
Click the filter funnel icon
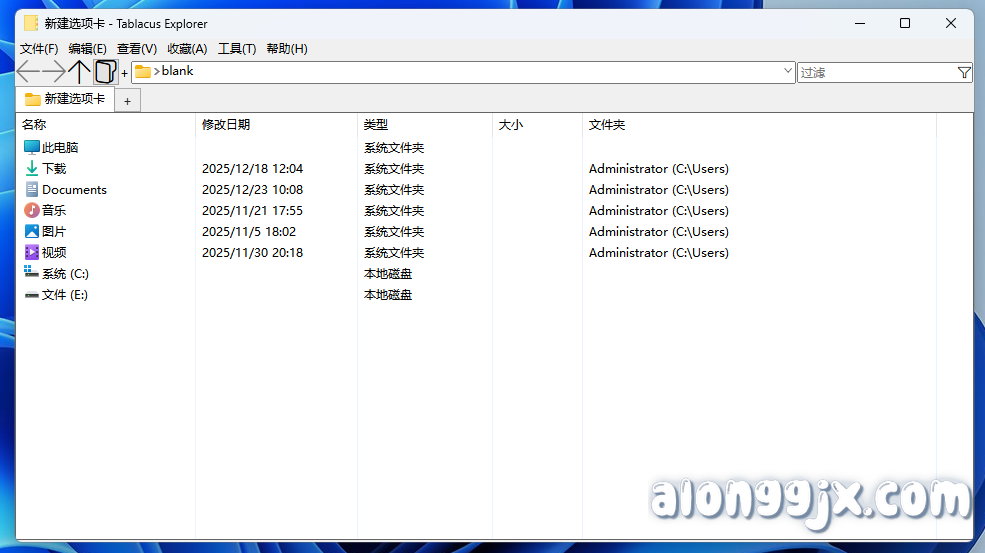pos(964,73)
